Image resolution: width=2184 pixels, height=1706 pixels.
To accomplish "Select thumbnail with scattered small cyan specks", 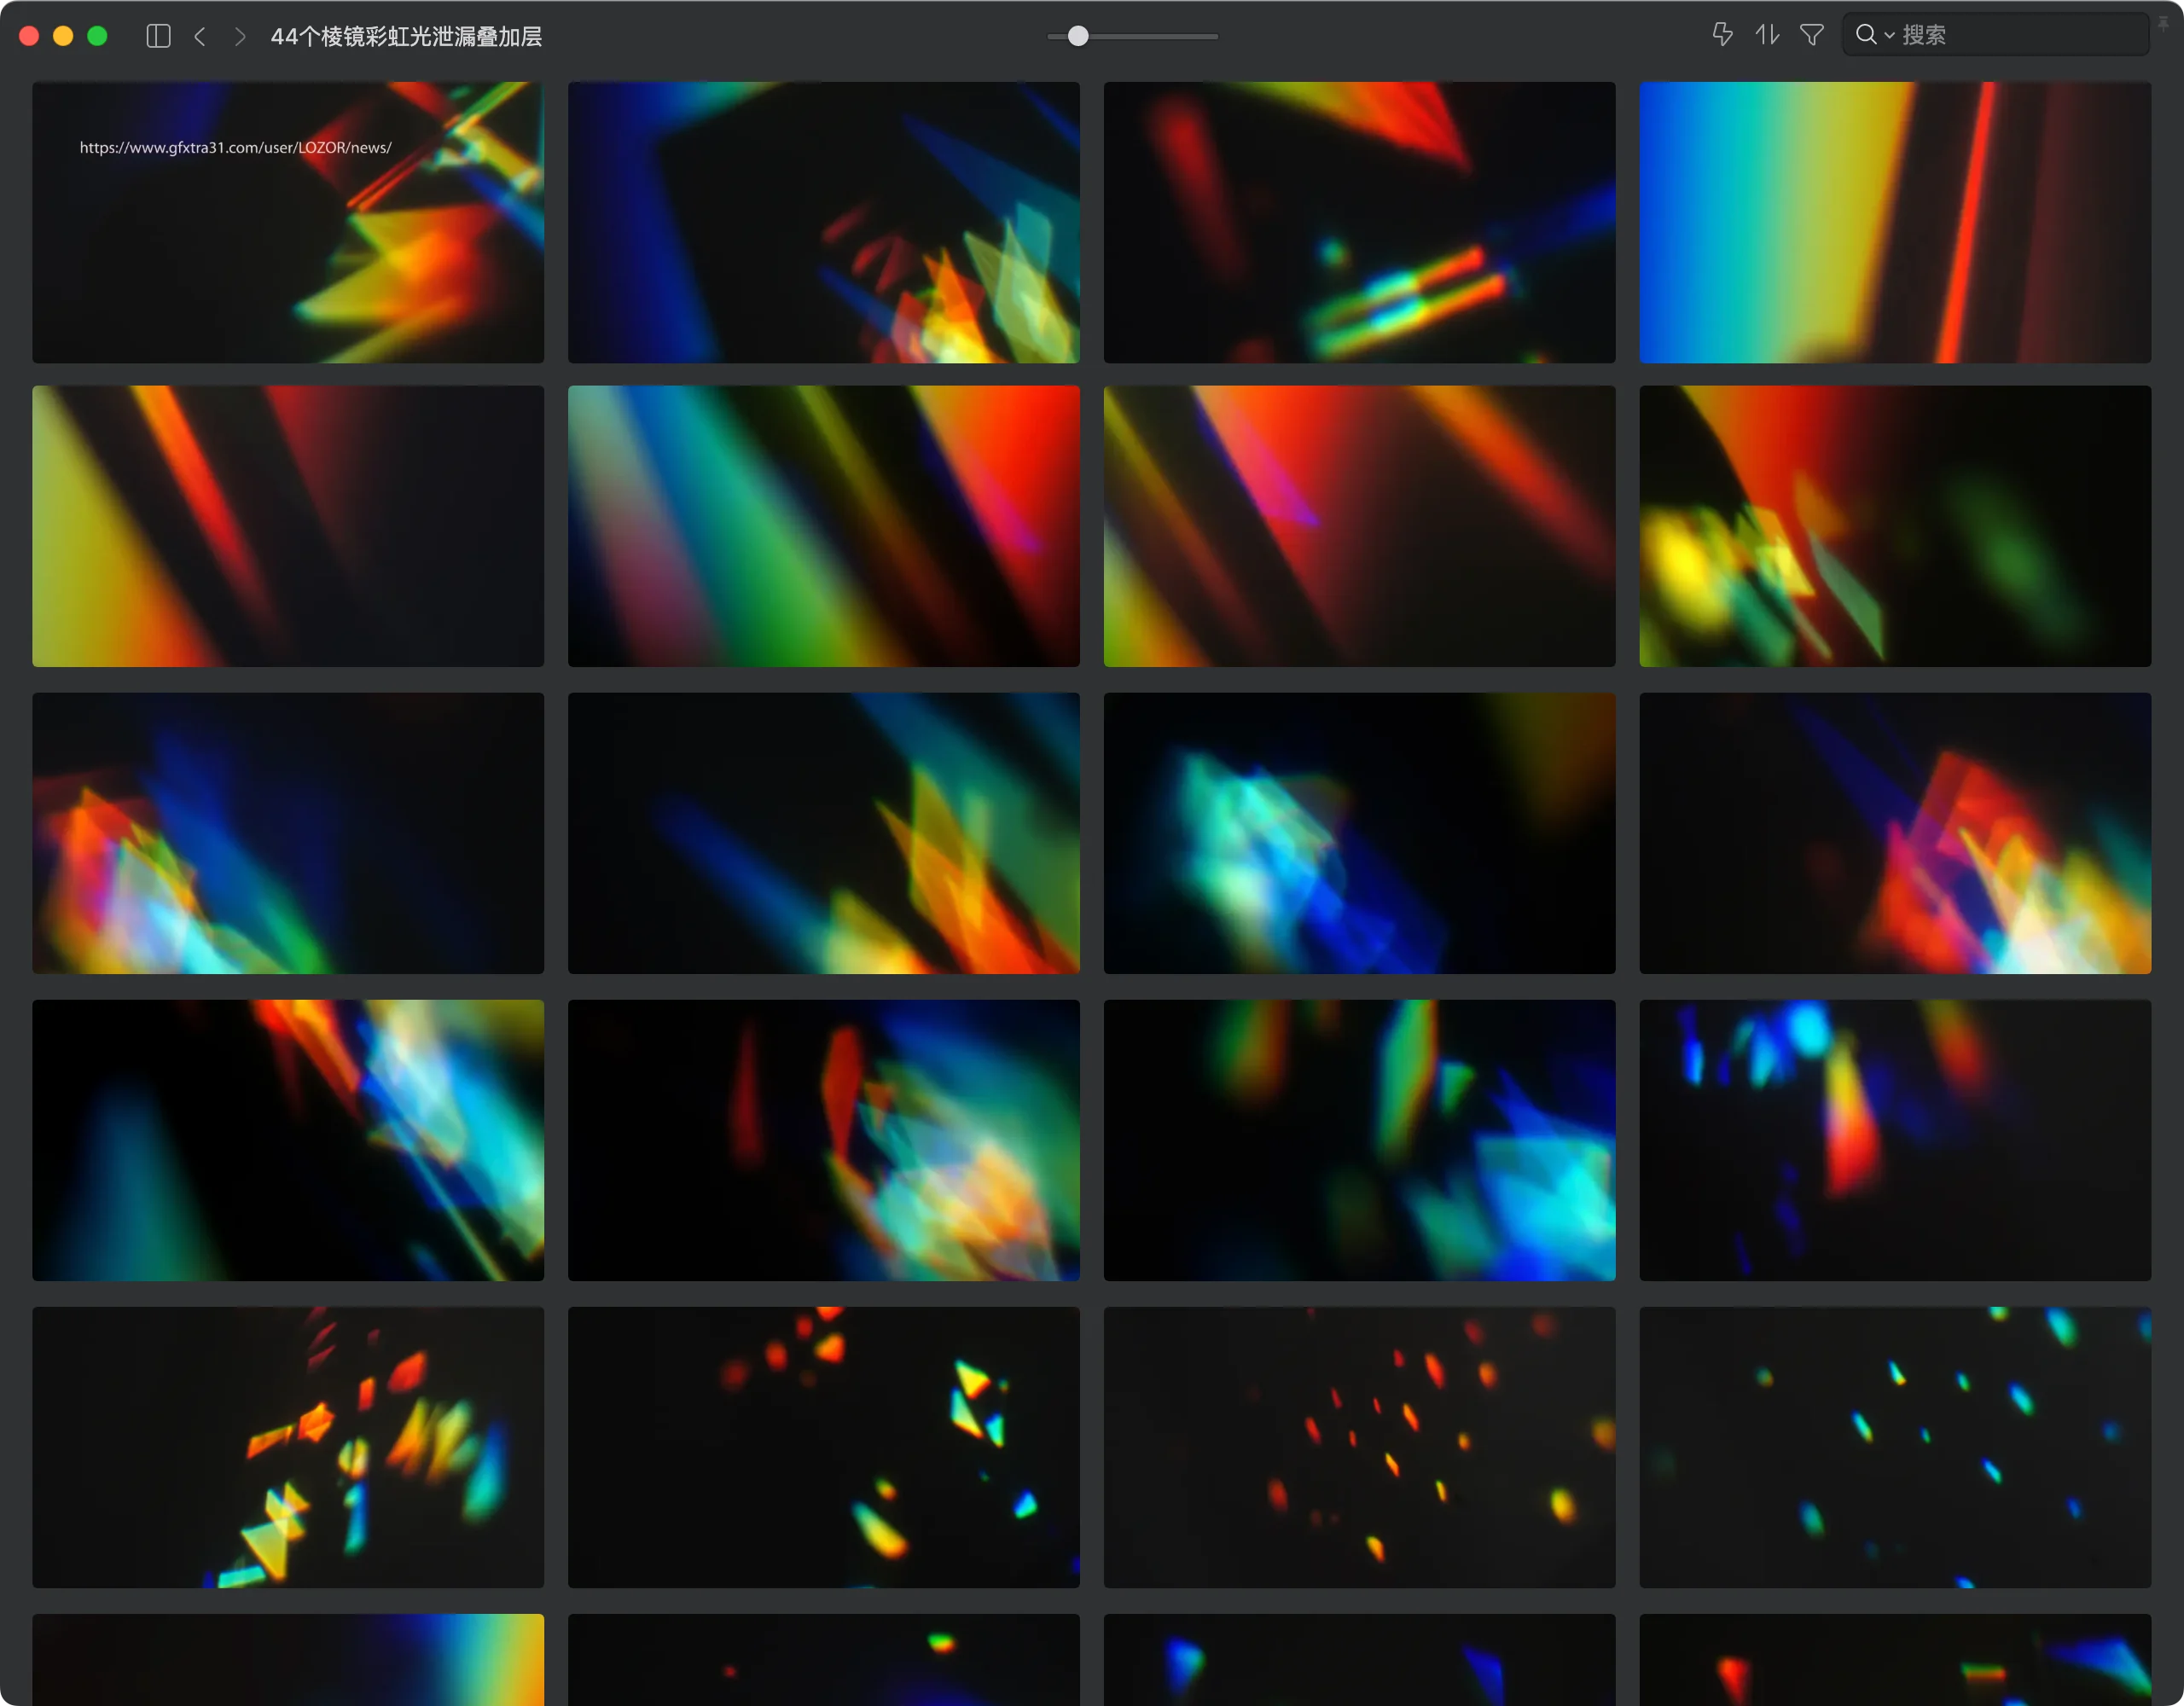I will tap(1895, 1447).
